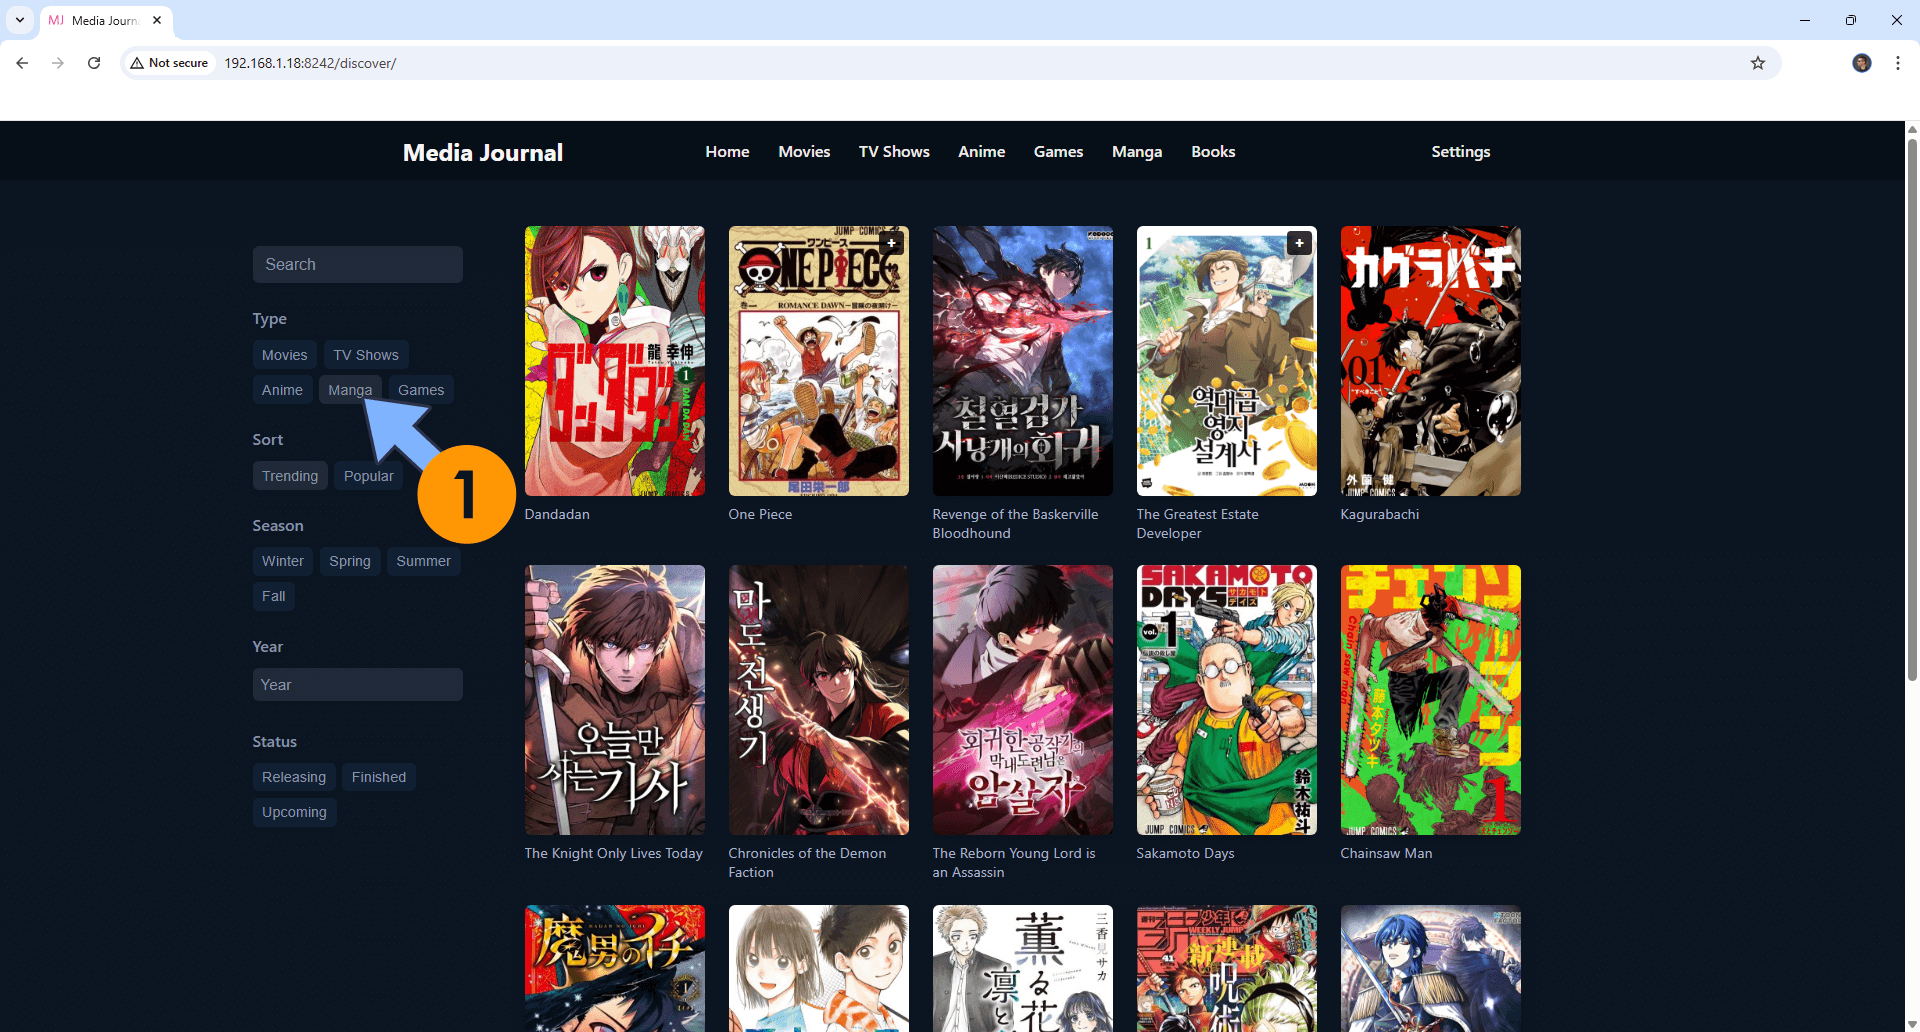Close the Media Journal browser tab
Image resolution: width=1920 pixels, height=1032 pixels.
(157, 20)
